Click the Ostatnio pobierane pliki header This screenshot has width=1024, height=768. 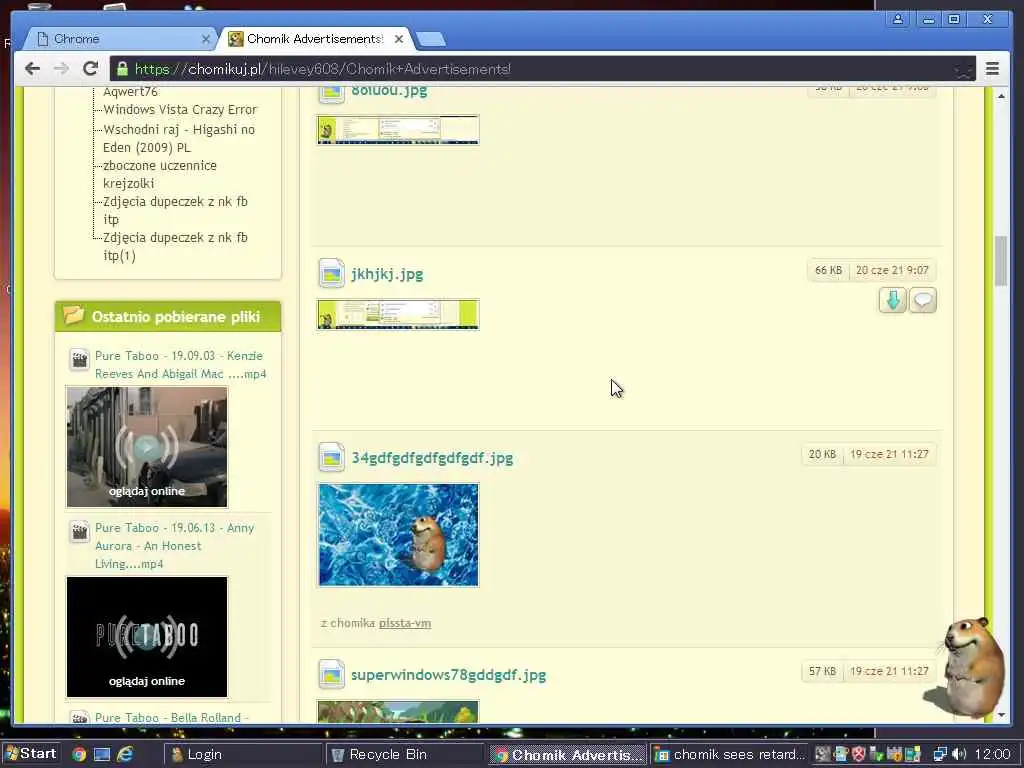[168, 317]
